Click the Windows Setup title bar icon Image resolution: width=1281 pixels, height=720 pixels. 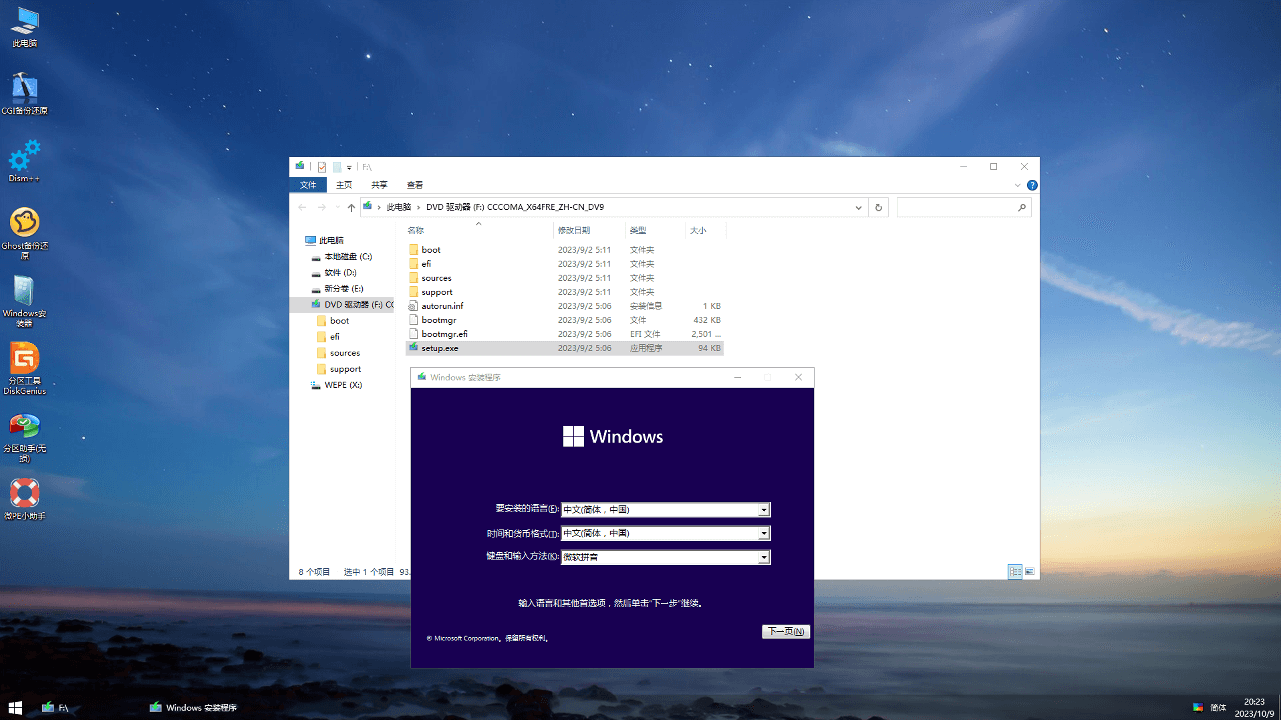[x=422, y=377]
